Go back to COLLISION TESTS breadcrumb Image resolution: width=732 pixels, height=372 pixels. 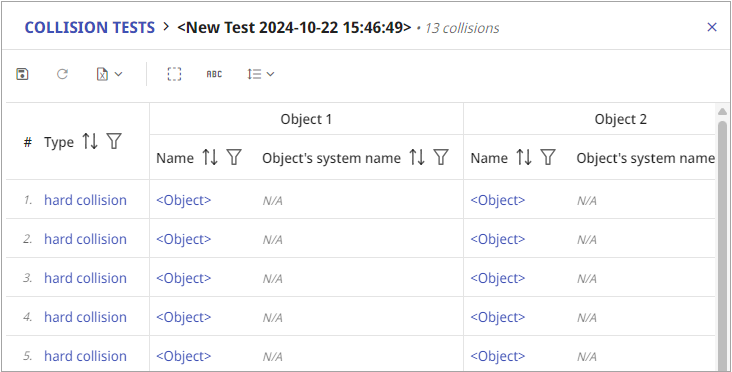pos(90,28)
